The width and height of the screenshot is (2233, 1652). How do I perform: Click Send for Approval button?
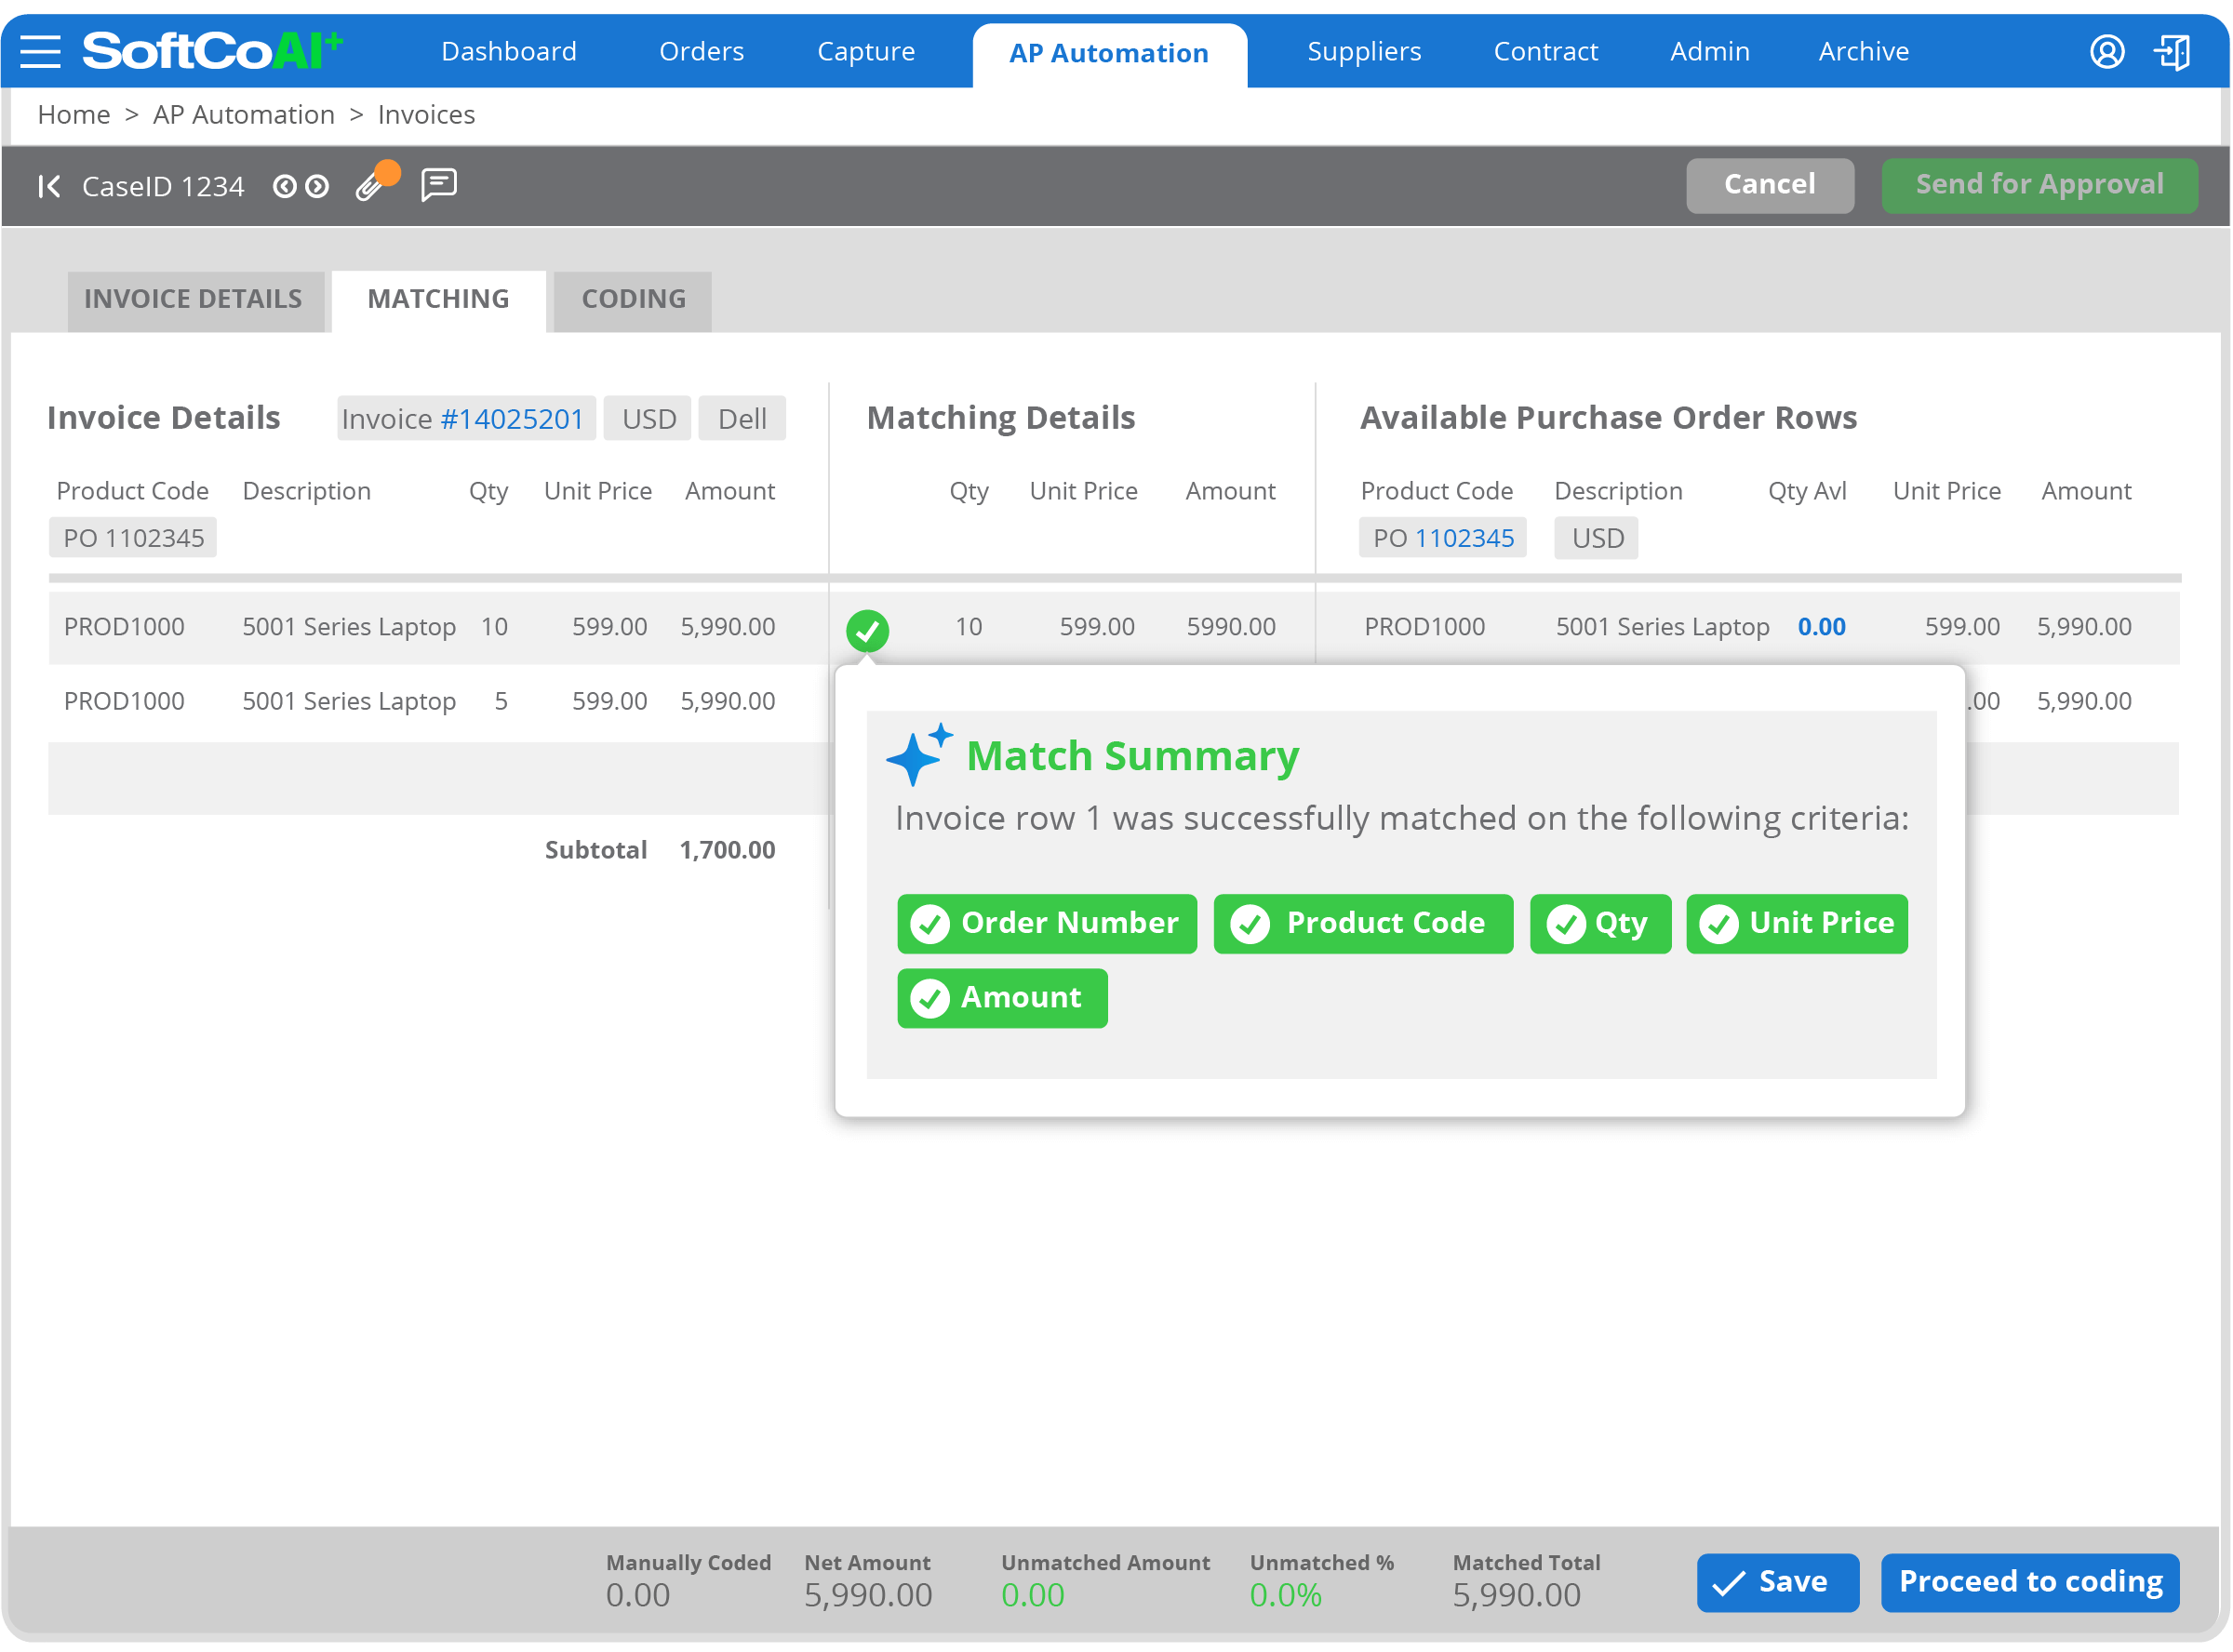(x=2038, y=185)
